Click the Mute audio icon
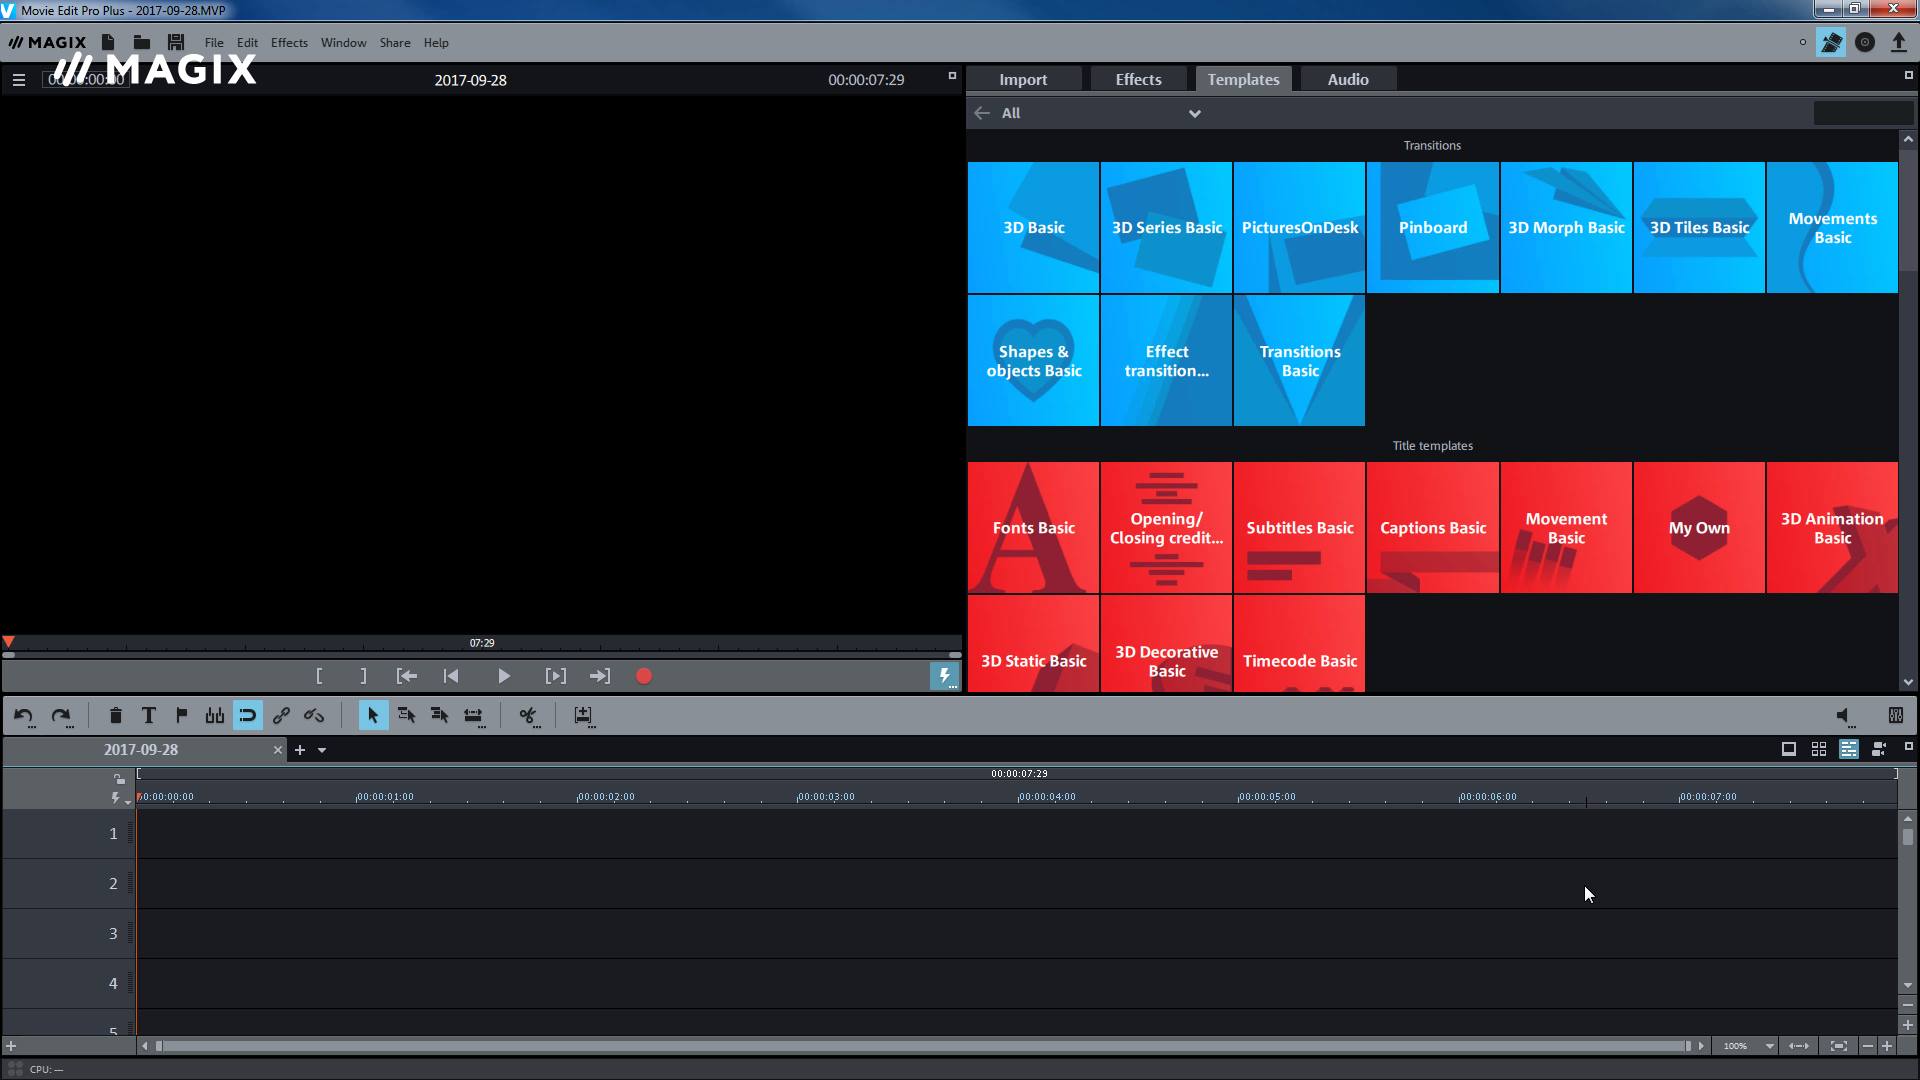1920x1080 pixels. tap(1842, 715)
